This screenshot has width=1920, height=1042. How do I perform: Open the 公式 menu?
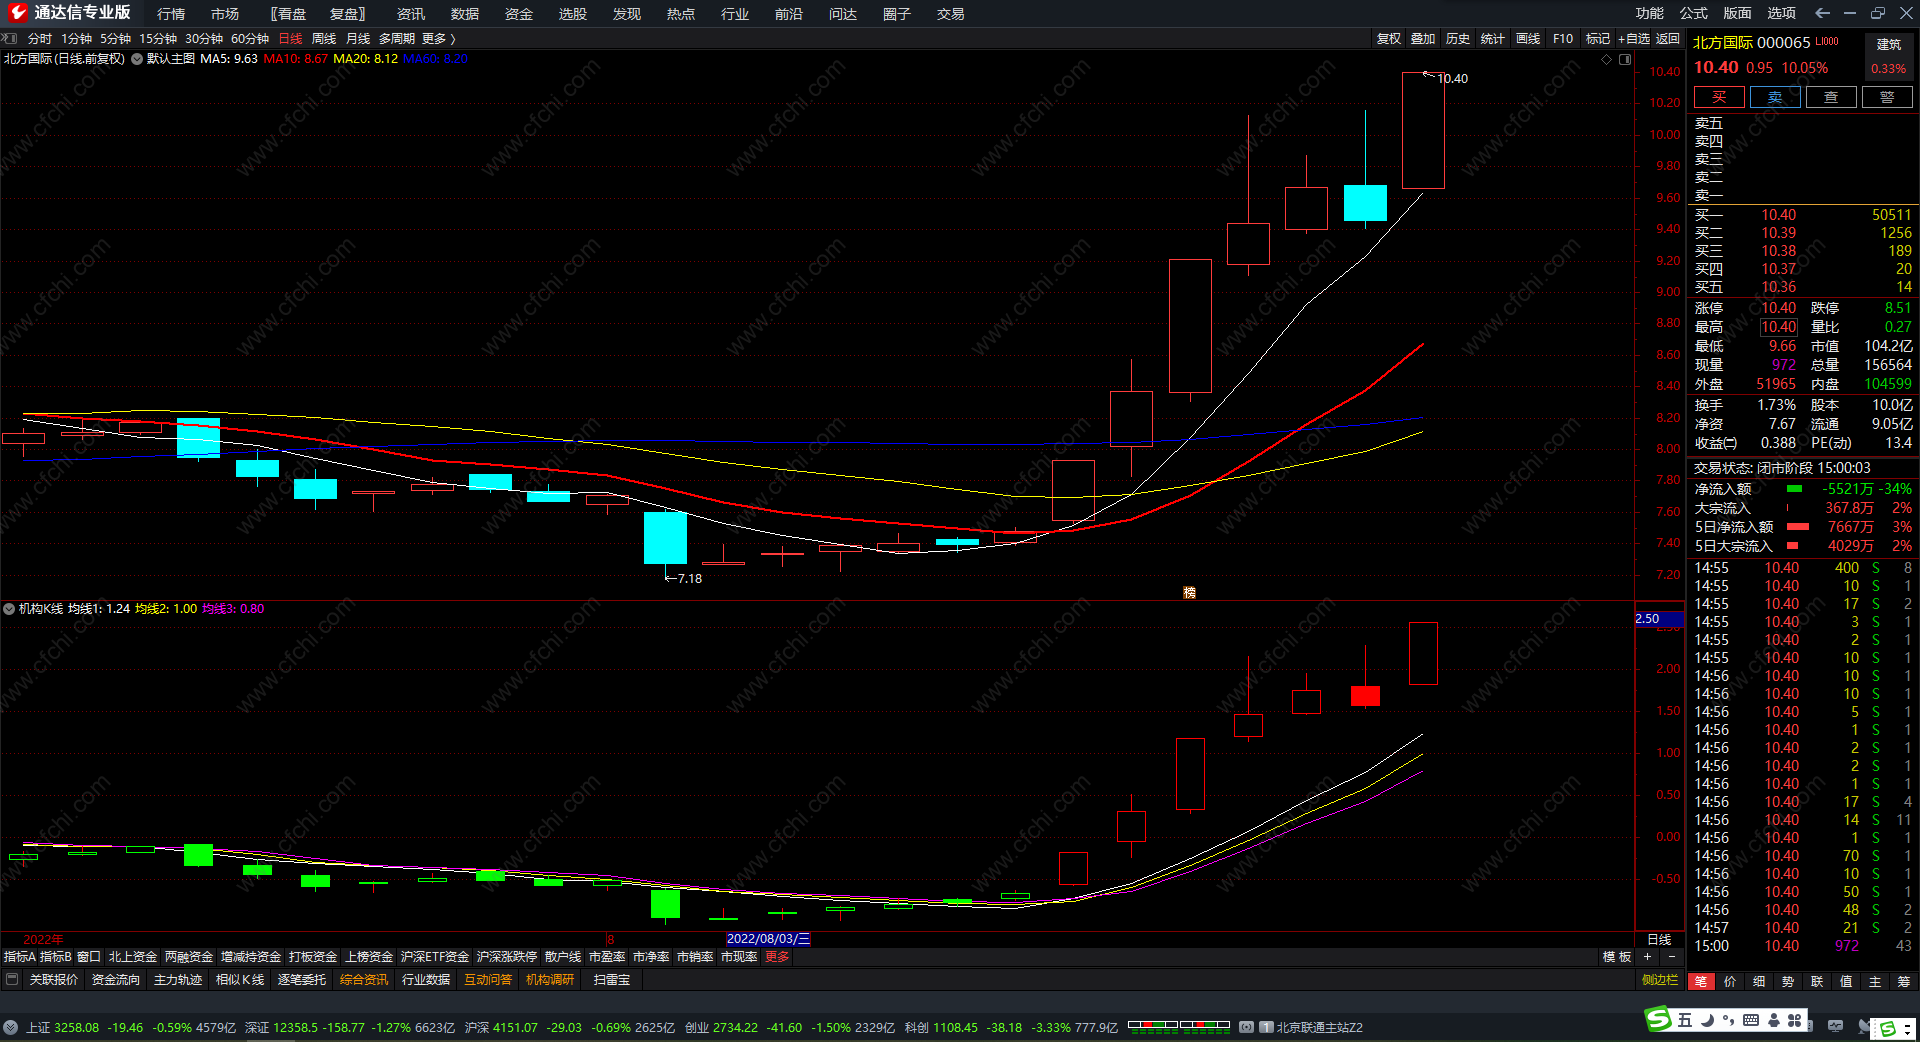click(x=1694, y=13)
